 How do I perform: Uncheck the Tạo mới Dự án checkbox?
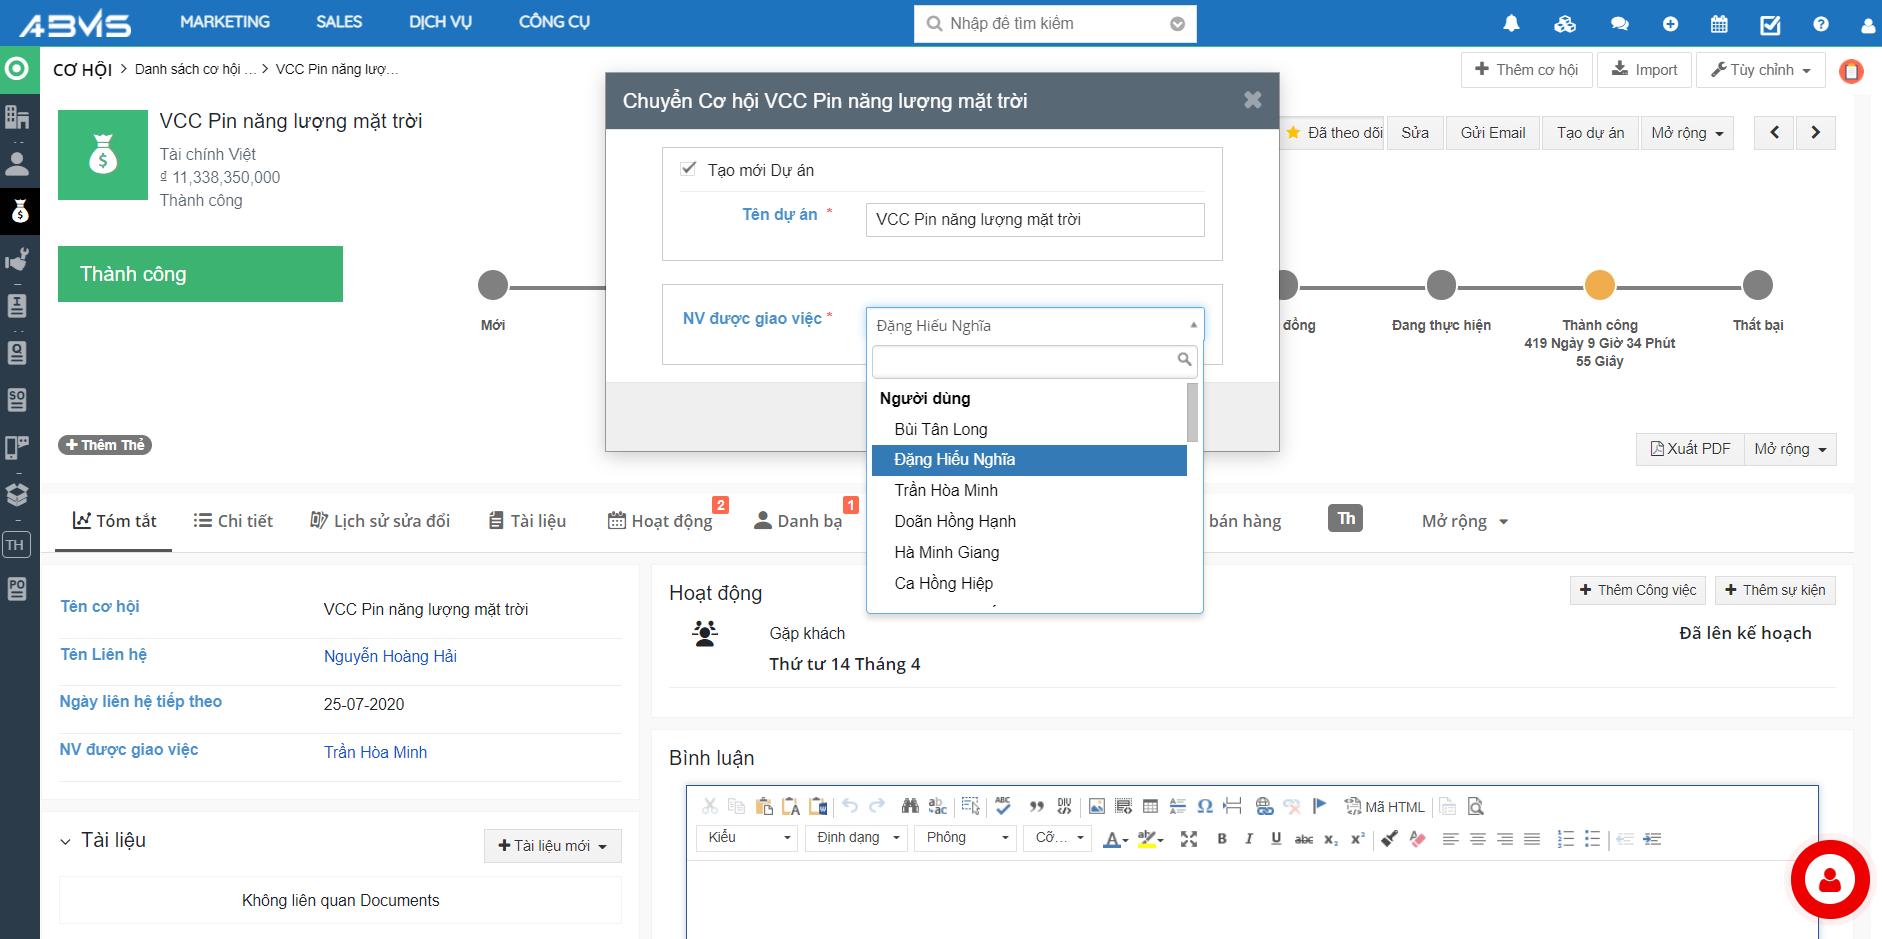(688, 169)
